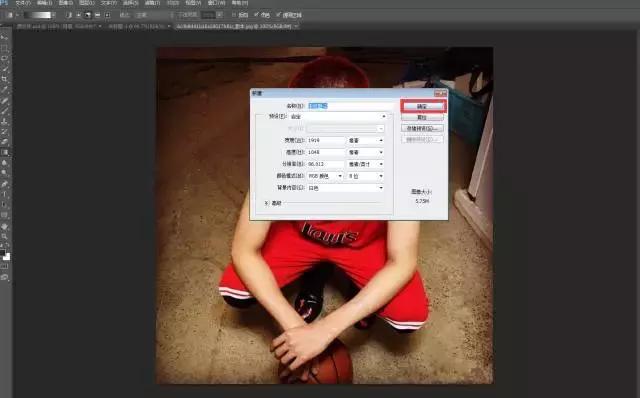
Task: Select the Move tool
Action: point(5,37)
